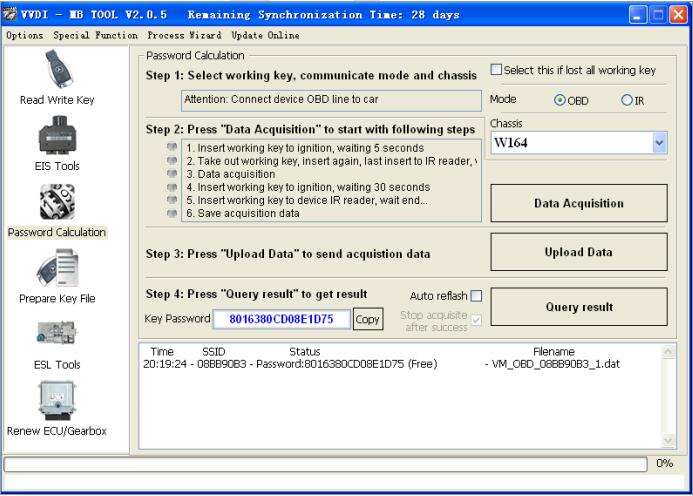Select the OBD mode radio button
Image resolution: width=693 pixels, height=496 pixels.
tap(560, 101)
